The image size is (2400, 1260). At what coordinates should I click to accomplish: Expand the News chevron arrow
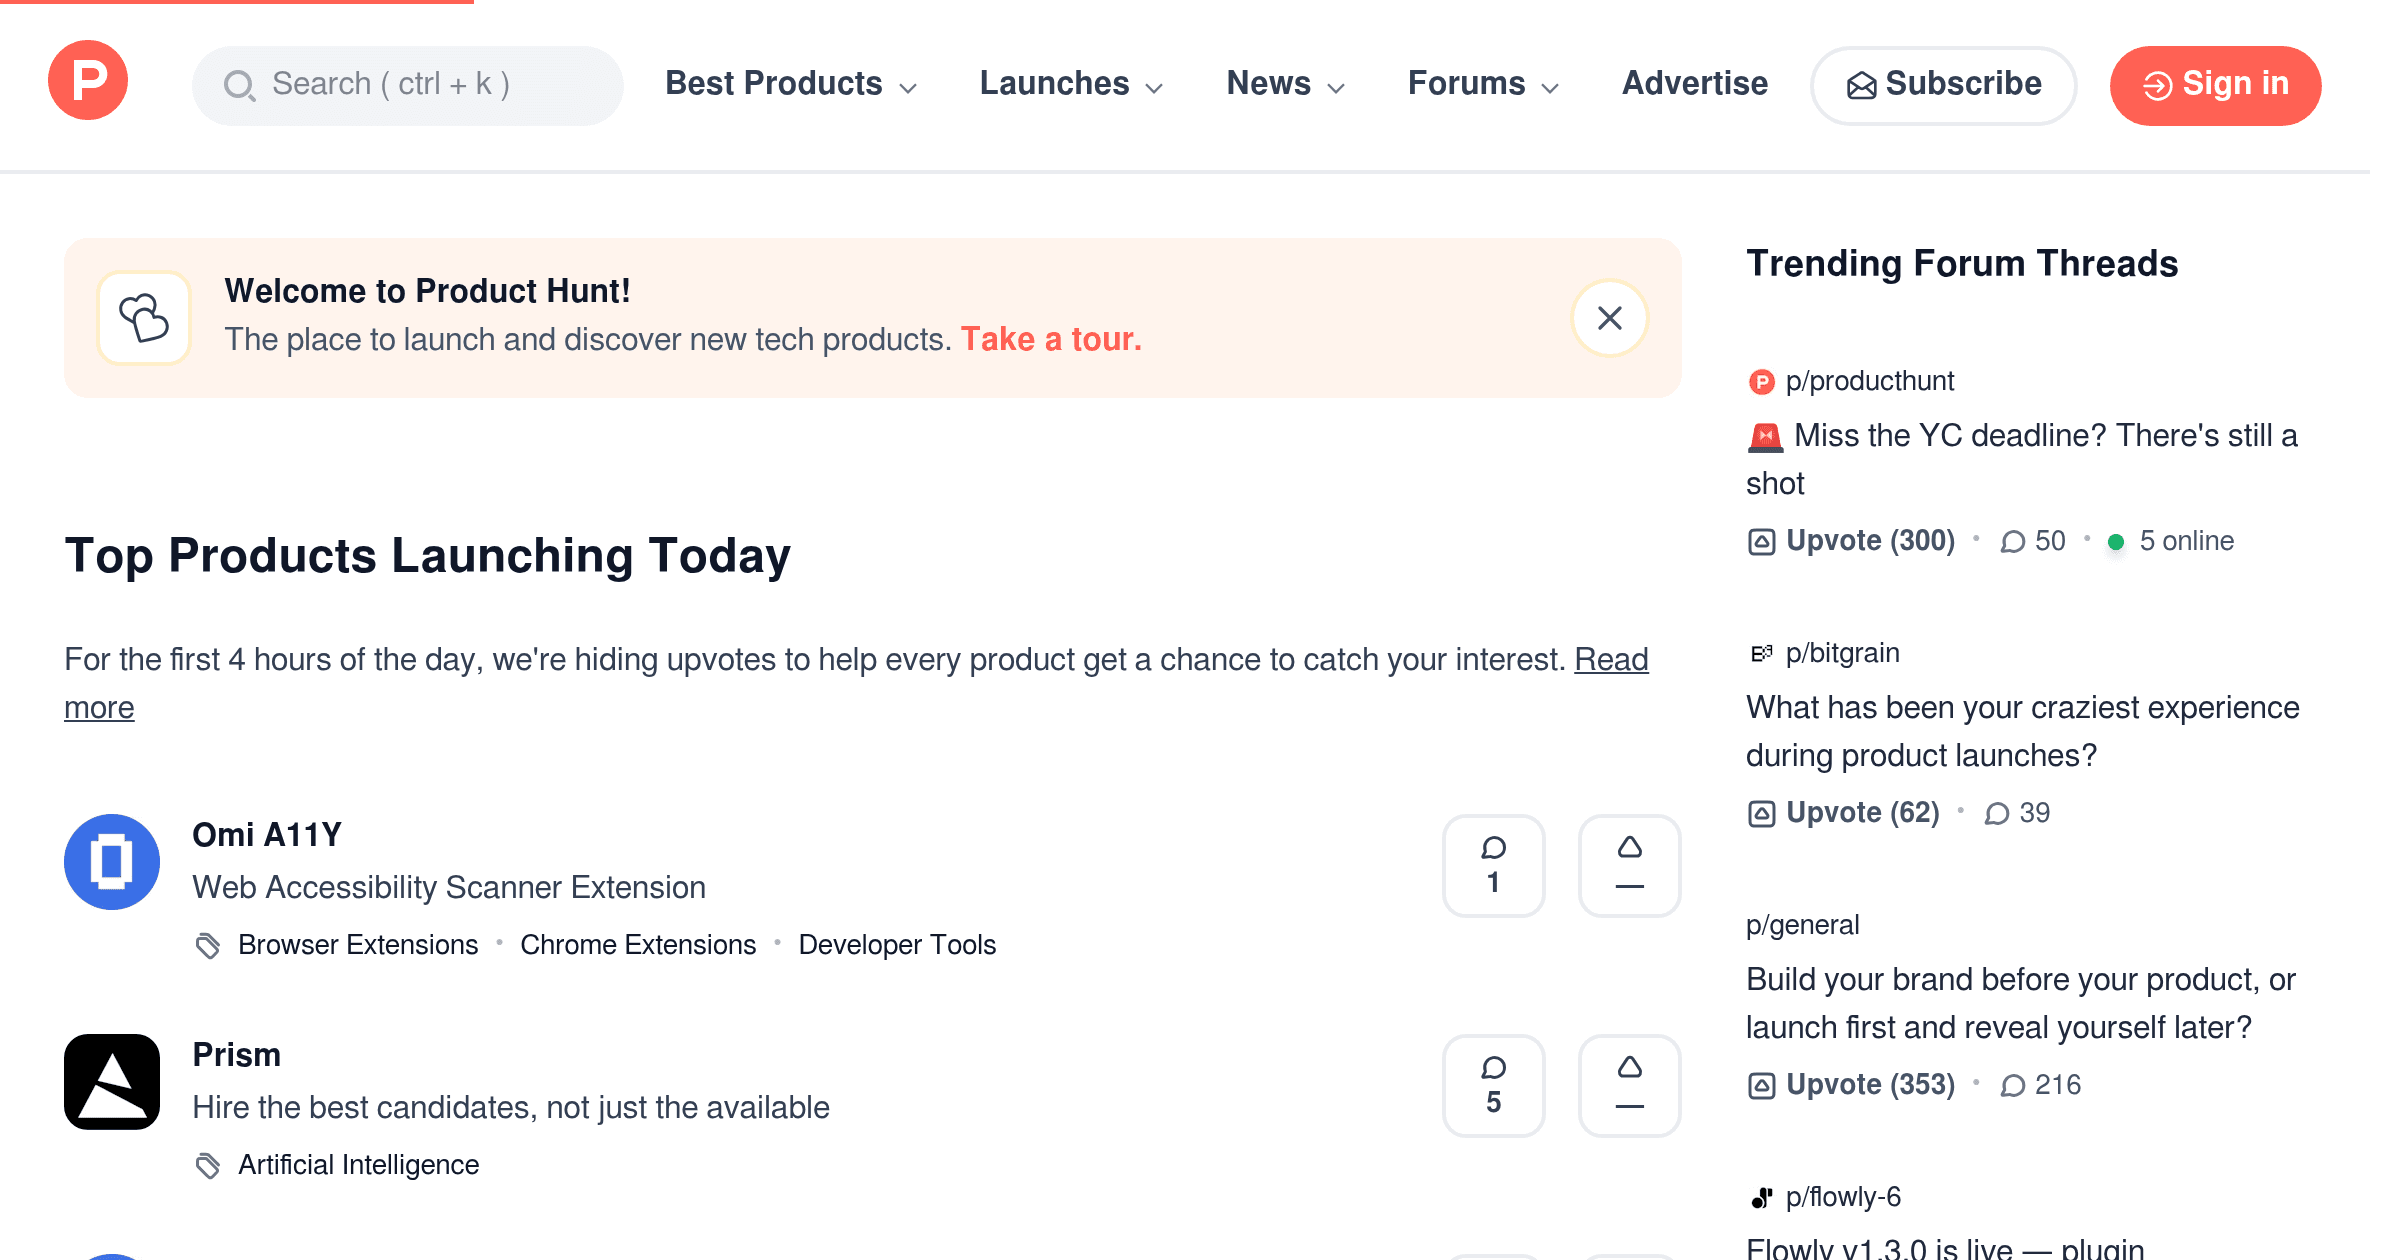click(x=1336, y=88)
